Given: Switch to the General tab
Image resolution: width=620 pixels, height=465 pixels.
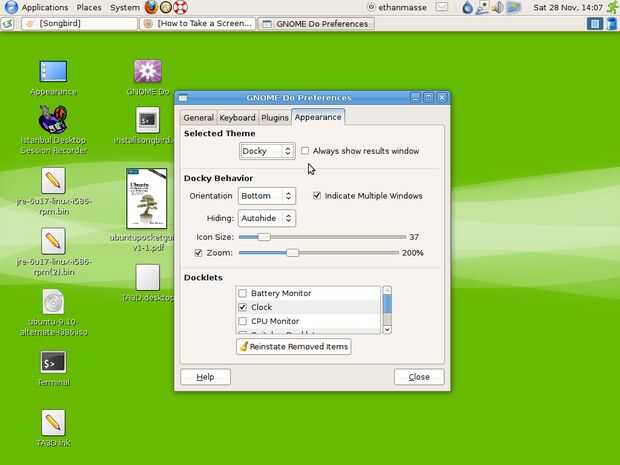Looking at the screenshot, I should [x=198, y=117].
